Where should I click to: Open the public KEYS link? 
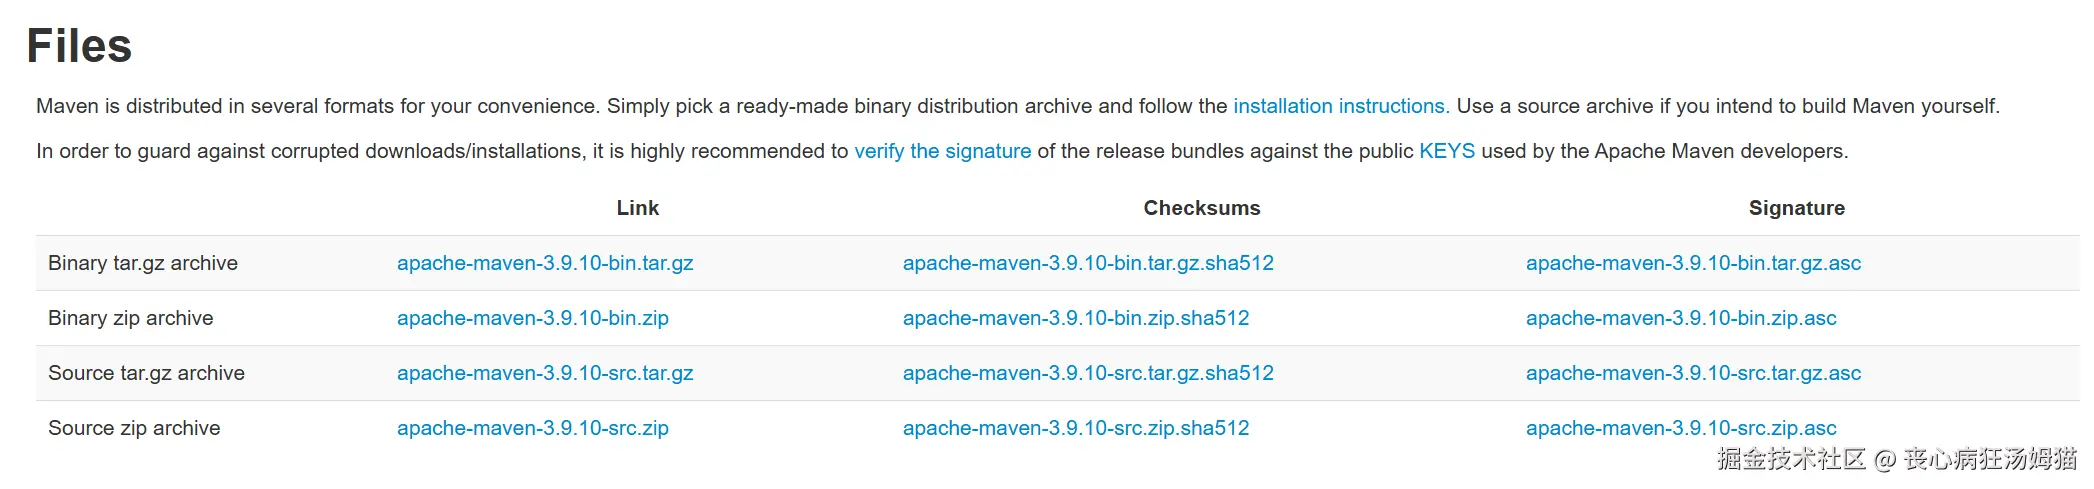click(x=1447, y=151)
